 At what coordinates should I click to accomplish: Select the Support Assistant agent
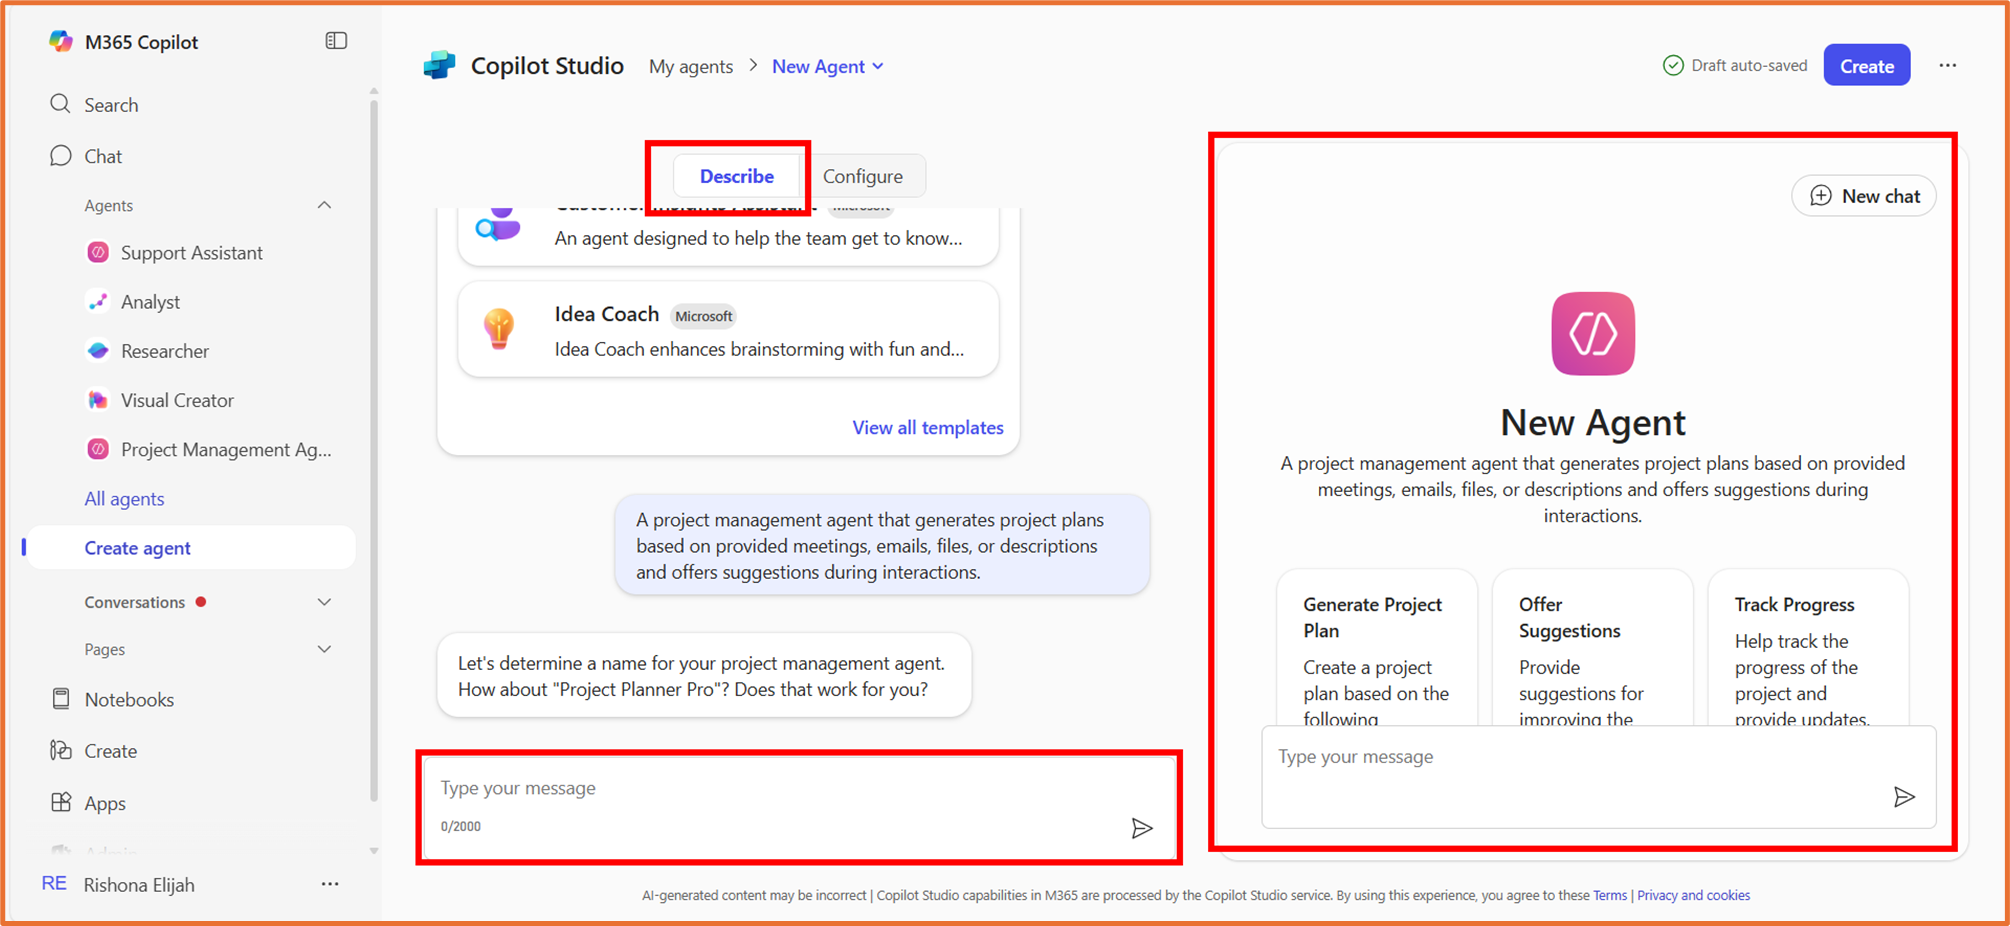pyautogui.click(x=191, y=252)
